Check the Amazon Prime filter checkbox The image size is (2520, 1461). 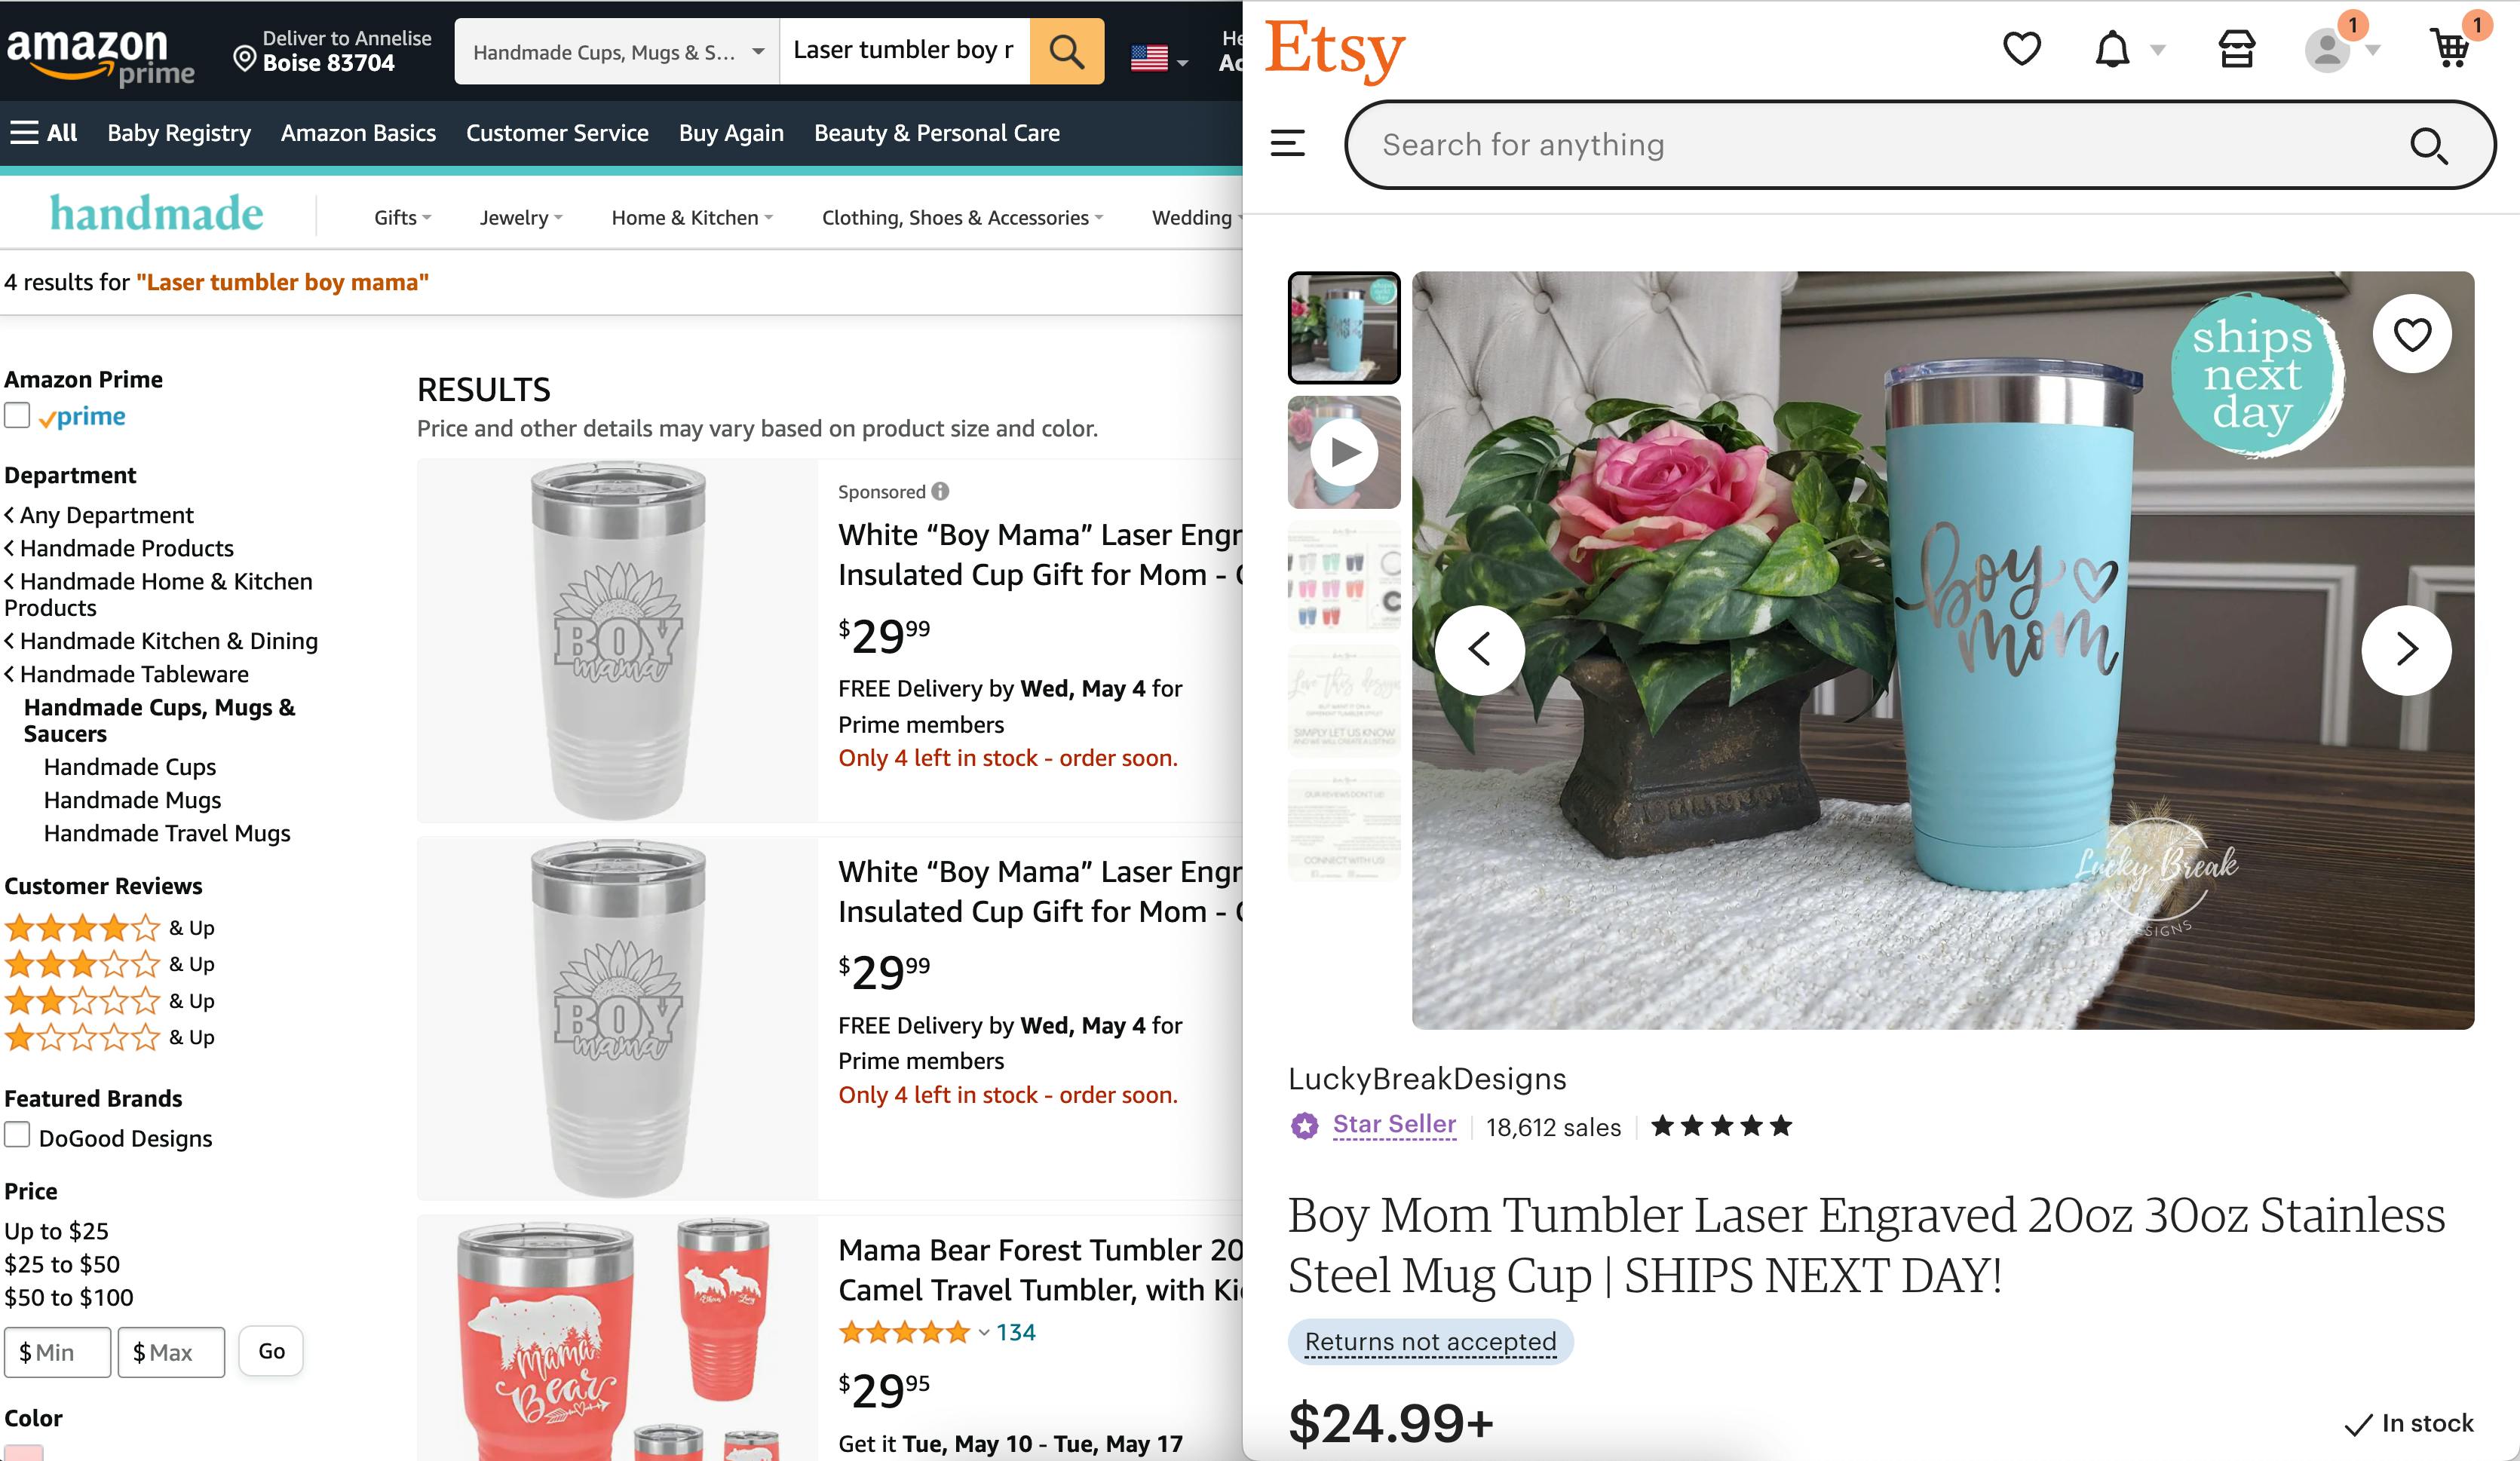click(17, 415)
